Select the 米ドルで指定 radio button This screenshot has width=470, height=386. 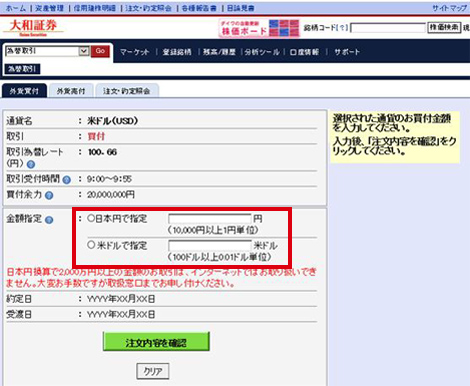tap(91, 245)
